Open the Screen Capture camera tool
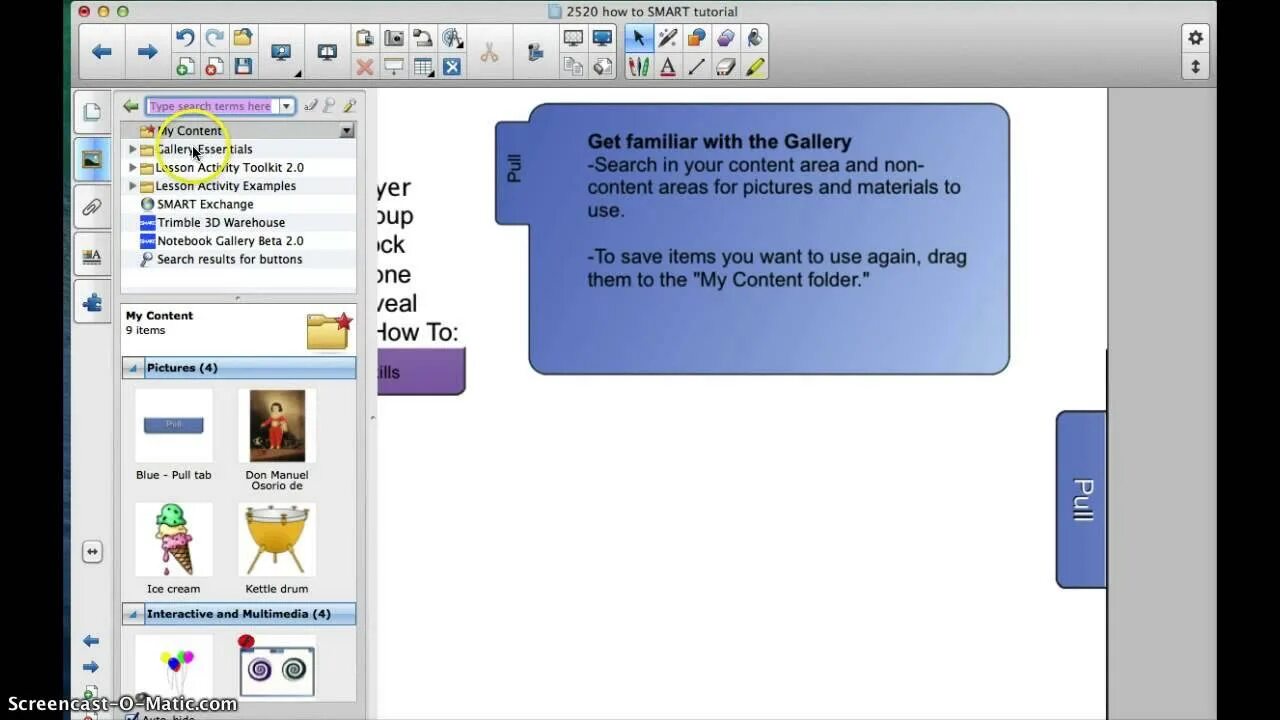Image resolution: width=1280 pixels, height=720 pixels. [394, 38]
